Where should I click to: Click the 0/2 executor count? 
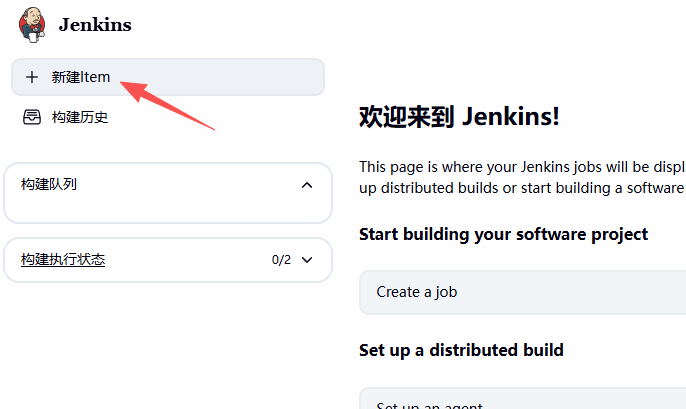coord(281,260)
